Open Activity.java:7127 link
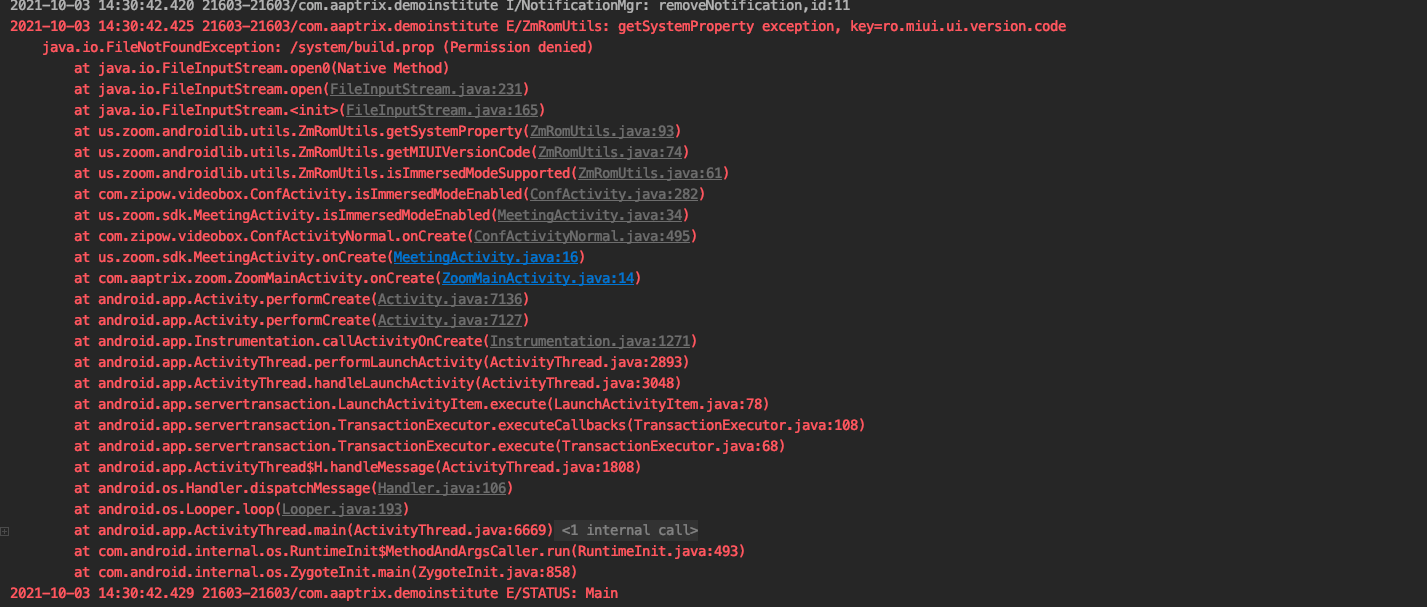The height and width of the screenshot is (607, 1427). (x=450, y=320)
